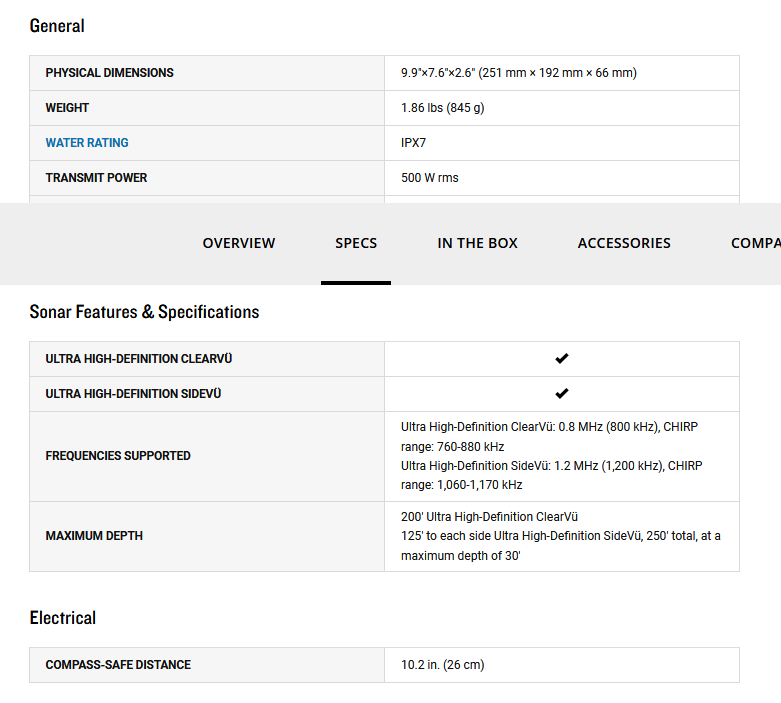Click the Frequencies Supported row label

point(118,456)
